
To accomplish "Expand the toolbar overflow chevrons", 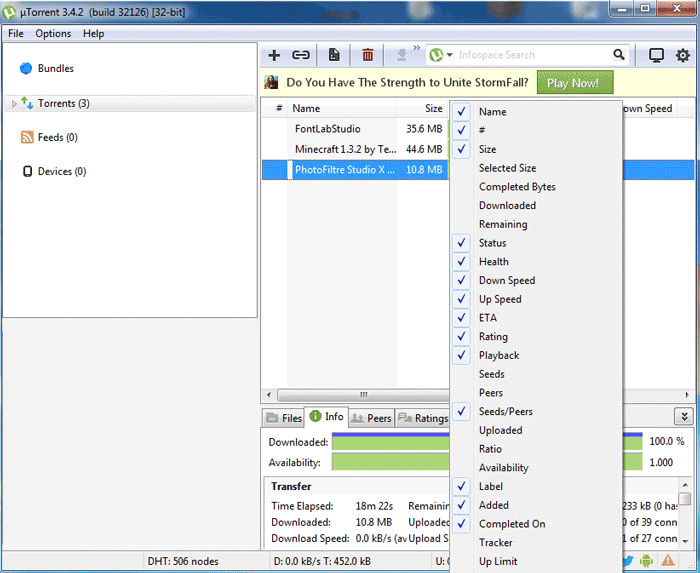I will pyautogui.click(x=417, y=48).
